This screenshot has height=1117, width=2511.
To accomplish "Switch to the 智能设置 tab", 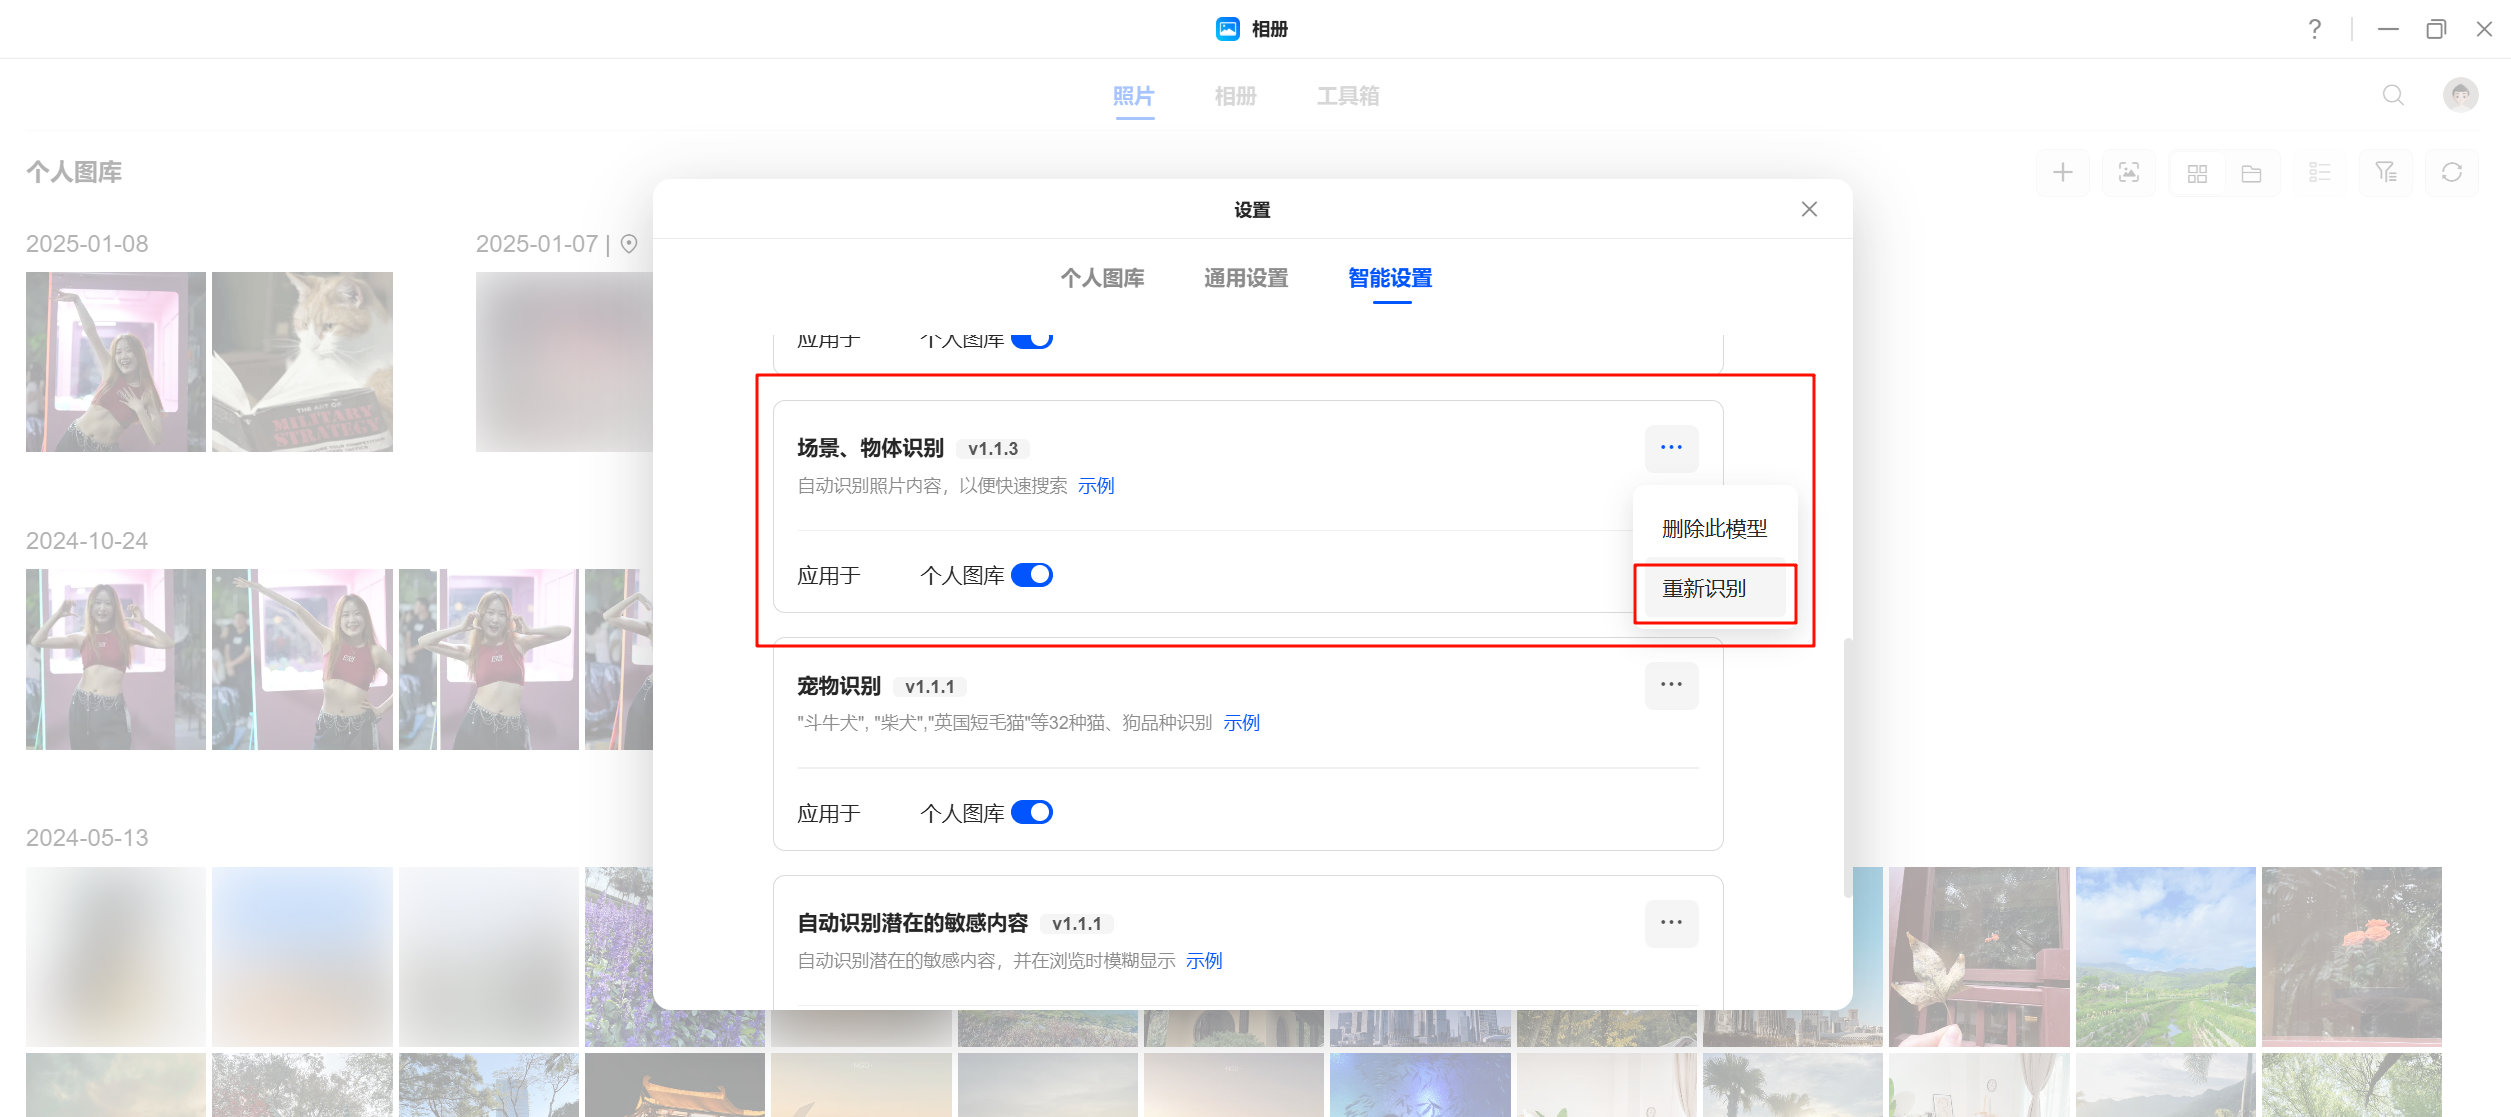I will click(1390, 278).
